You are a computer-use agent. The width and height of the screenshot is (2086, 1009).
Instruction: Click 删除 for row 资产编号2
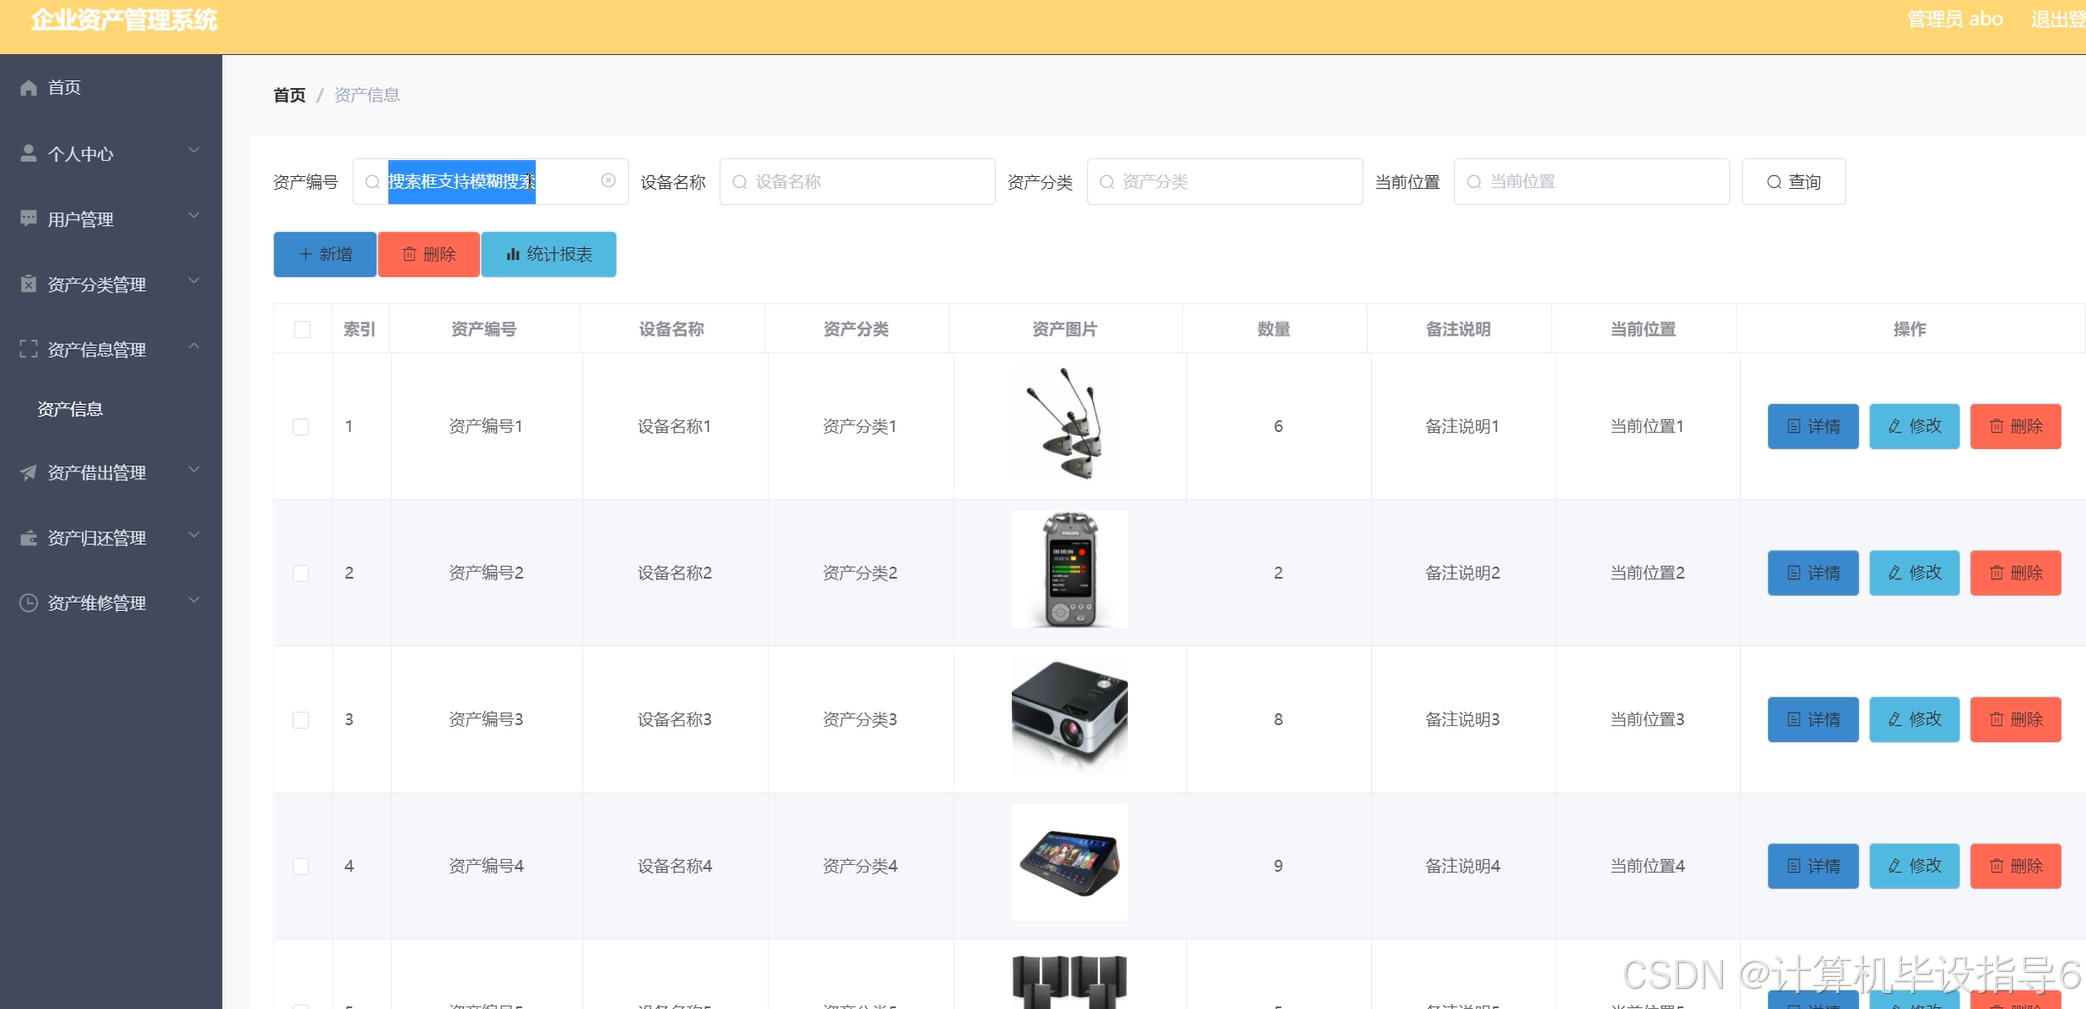pyautogui.click(x=2015, y=573)
